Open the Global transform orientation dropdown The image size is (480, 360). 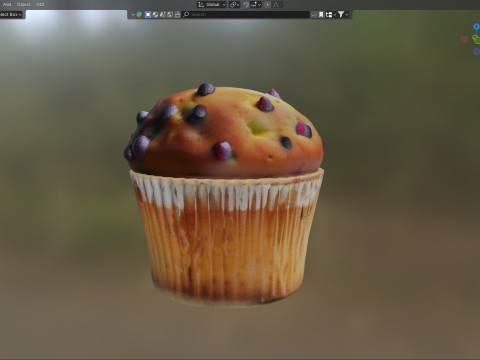click(211, 5)
